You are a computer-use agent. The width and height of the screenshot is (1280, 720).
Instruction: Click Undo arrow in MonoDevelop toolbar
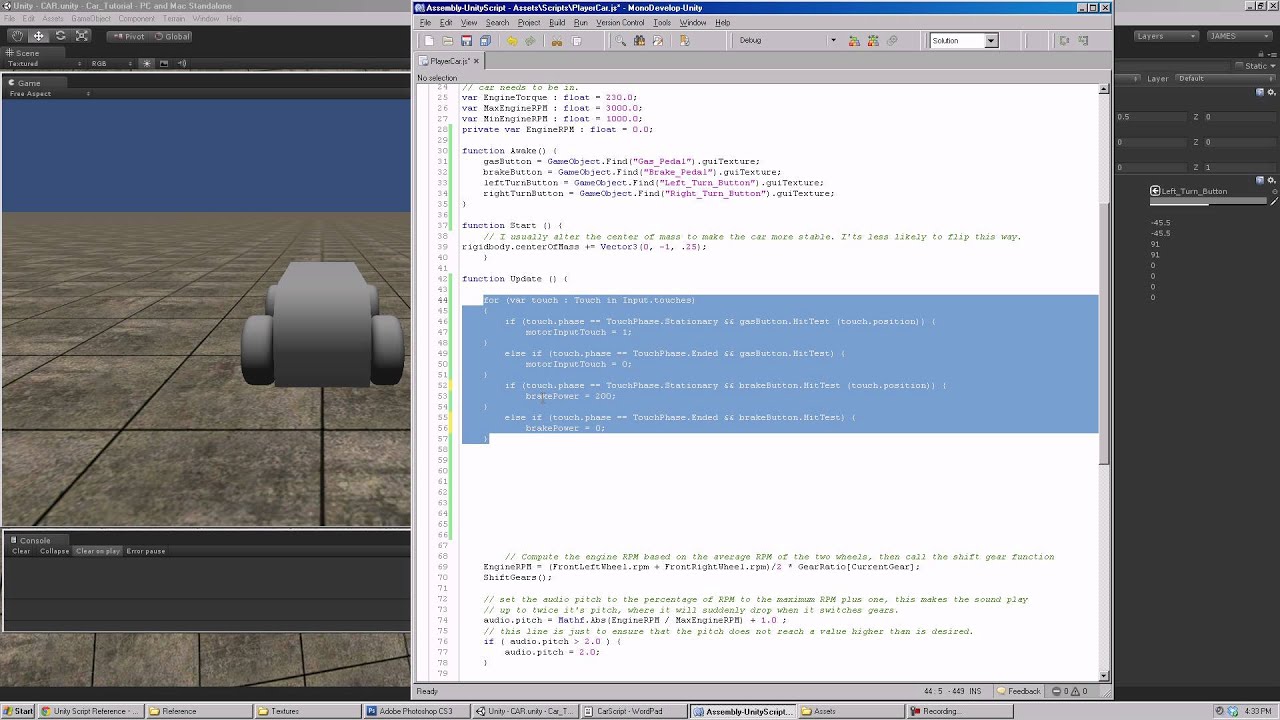click(x=511, y=41)
